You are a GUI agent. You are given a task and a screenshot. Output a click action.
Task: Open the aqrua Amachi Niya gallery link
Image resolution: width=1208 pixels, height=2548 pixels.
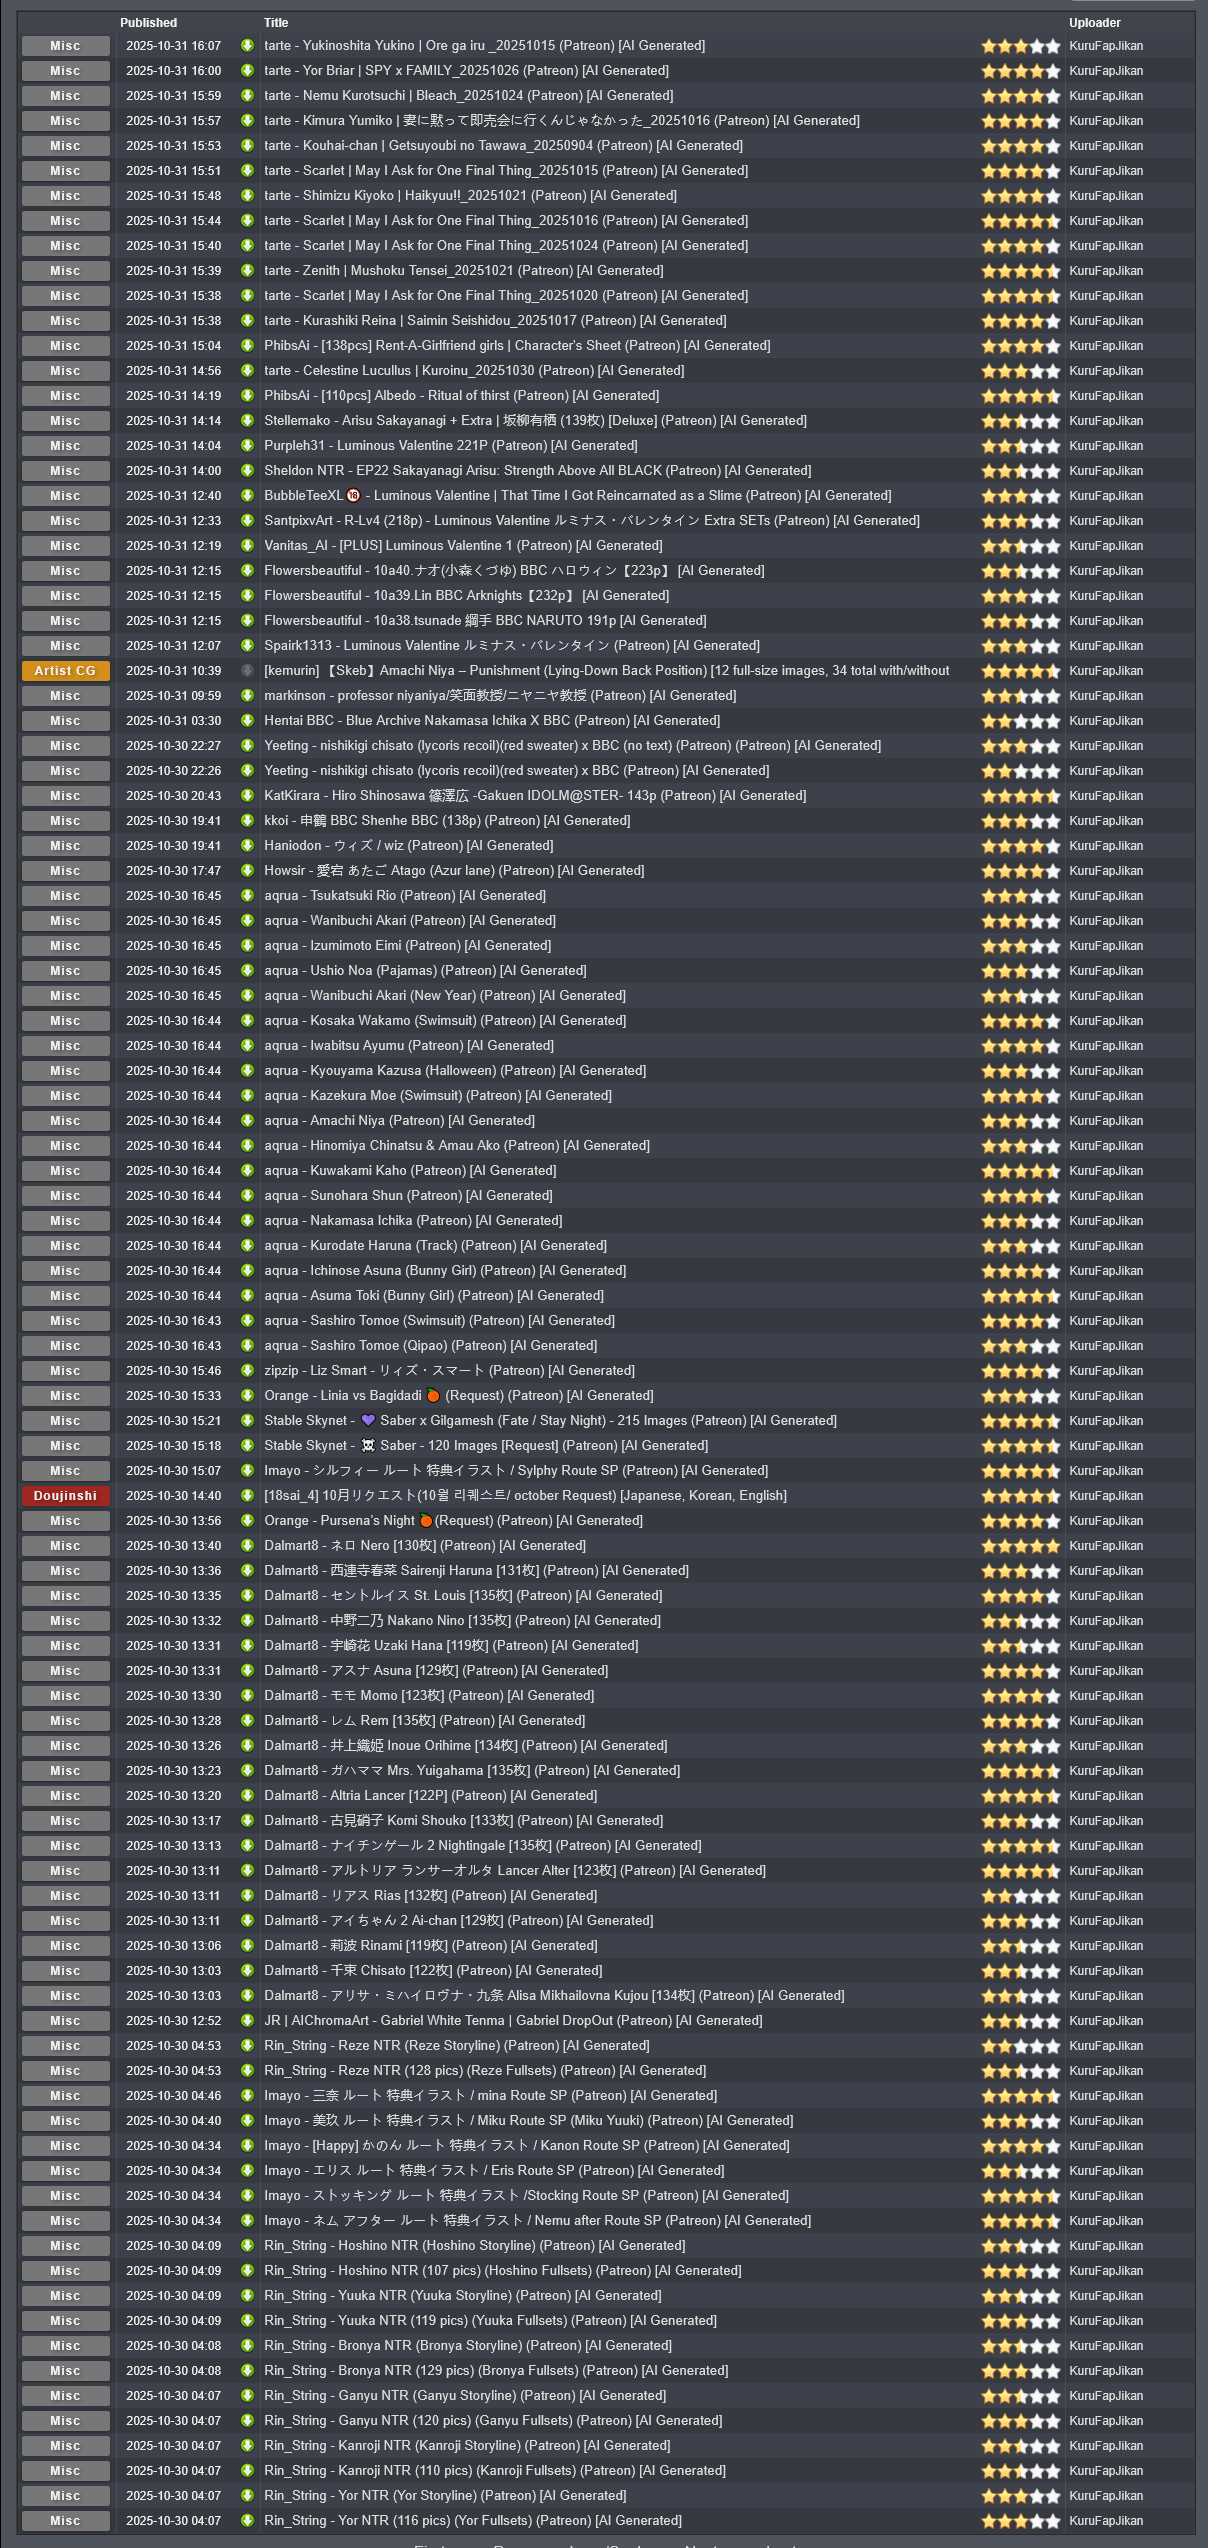coord(399,1121)
